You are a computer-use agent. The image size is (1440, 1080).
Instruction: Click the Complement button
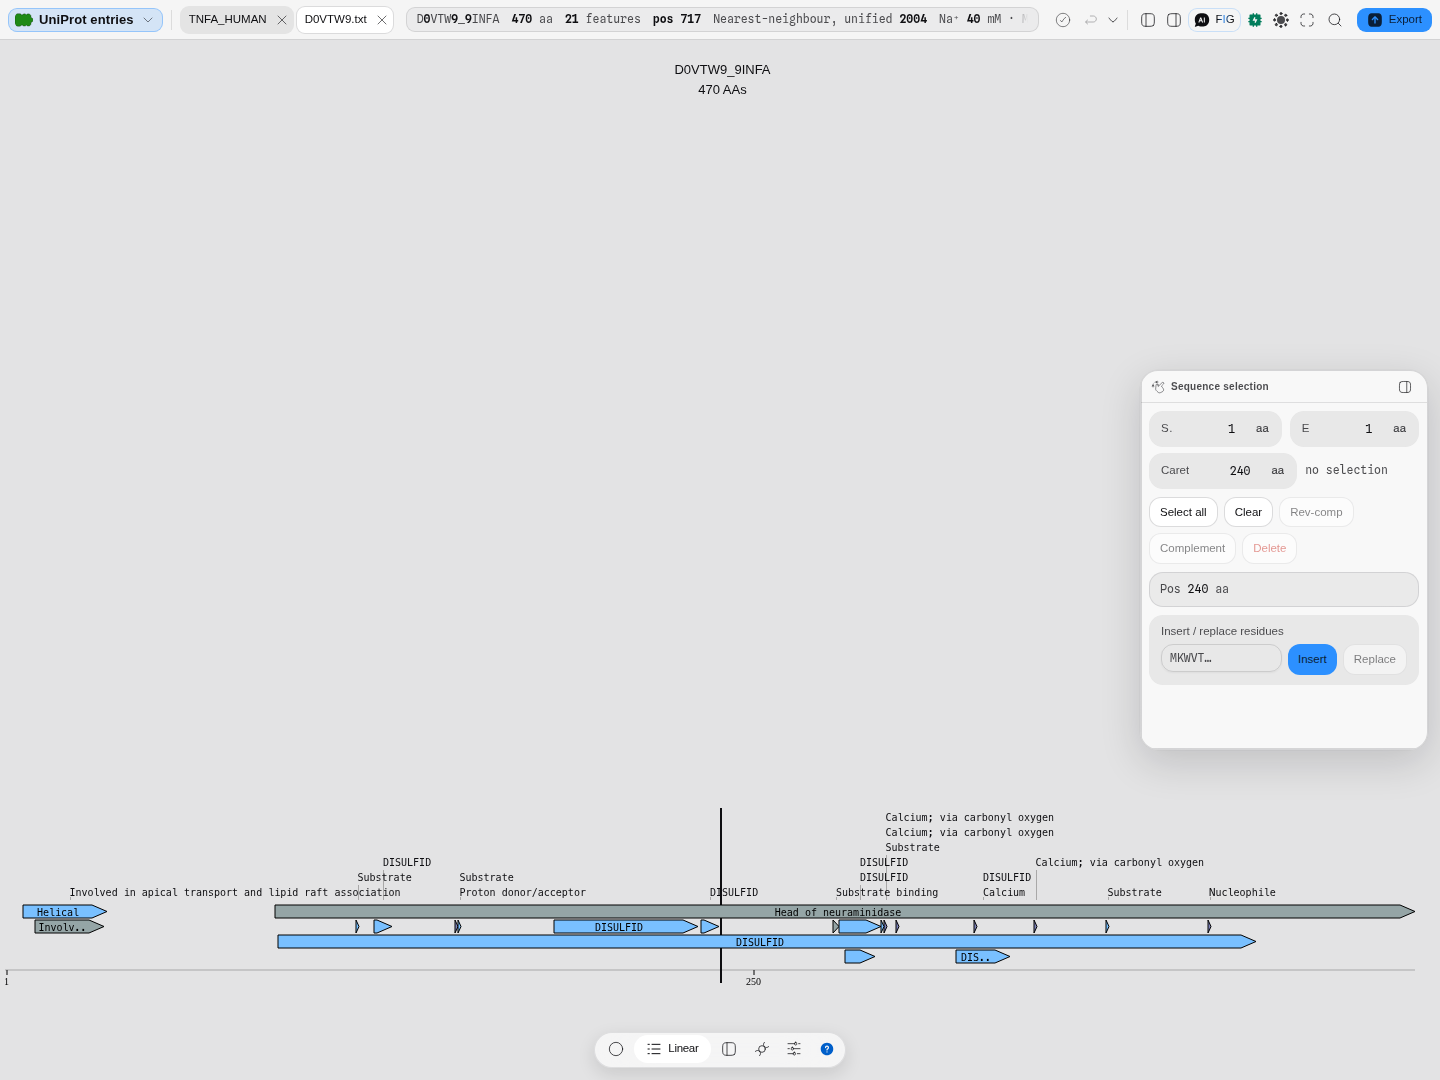(x=1192, y=548)
